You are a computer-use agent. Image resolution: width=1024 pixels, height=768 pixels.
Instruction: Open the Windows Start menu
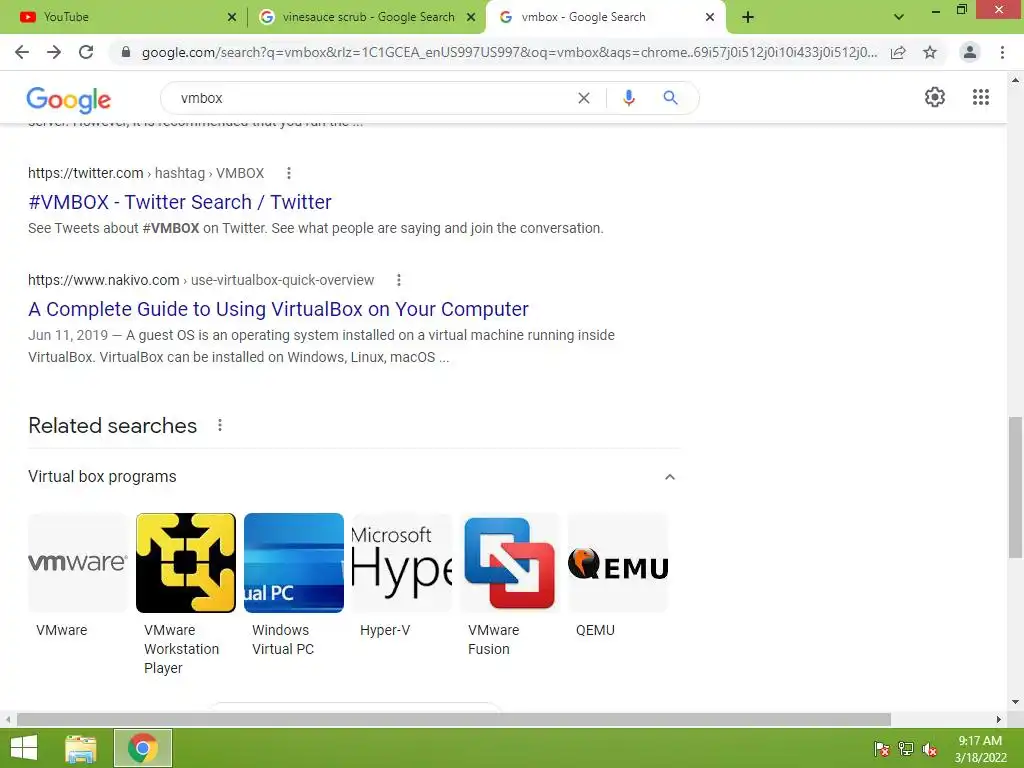tap(24, 748)
